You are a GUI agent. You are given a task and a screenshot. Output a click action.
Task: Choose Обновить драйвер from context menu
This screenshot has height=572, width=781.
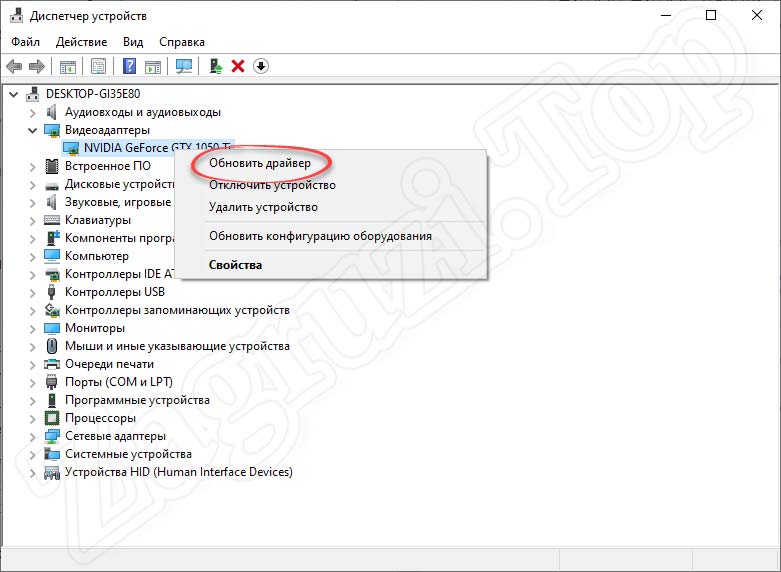[x=260, y=163]
